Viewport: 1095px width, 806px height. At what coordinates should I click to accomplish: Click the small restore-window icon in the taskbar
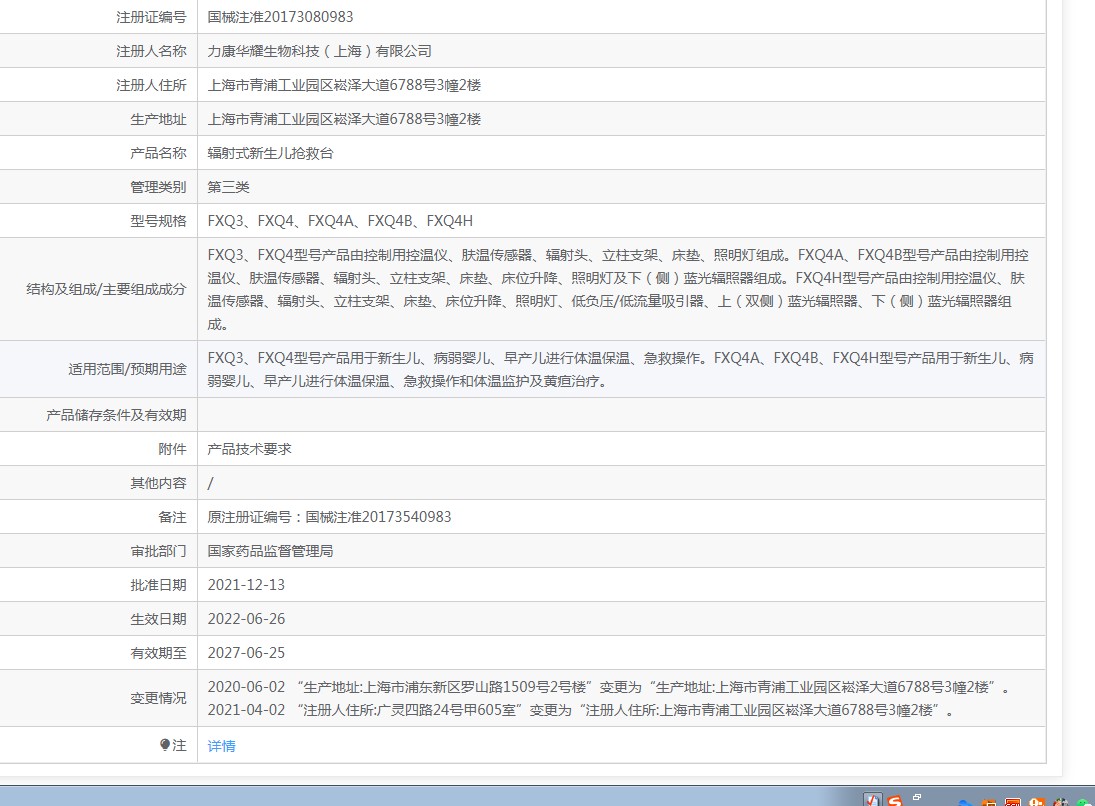coord(917,797)
